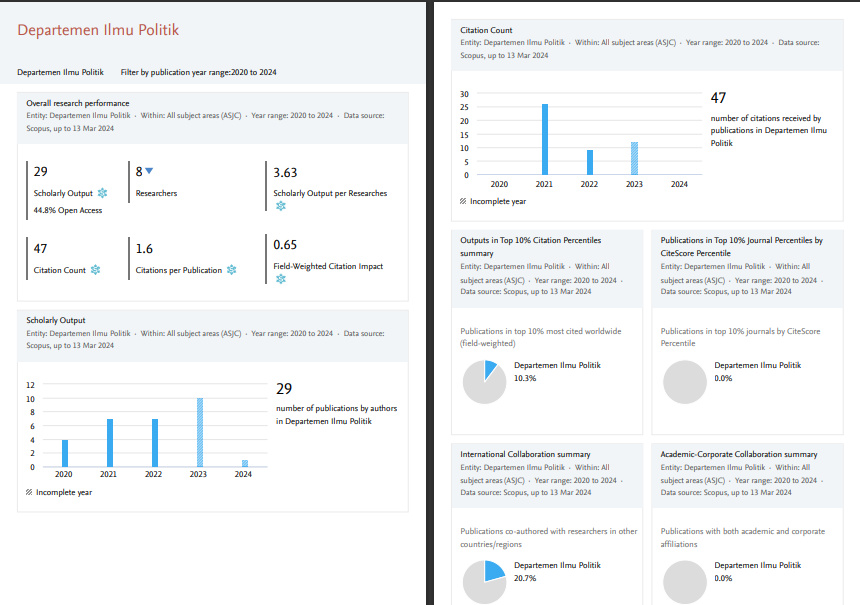This screenshot has width=860, height=605.
Task: Click the large 47 beside Citation Count chart
Action: [x=718, y=98]
